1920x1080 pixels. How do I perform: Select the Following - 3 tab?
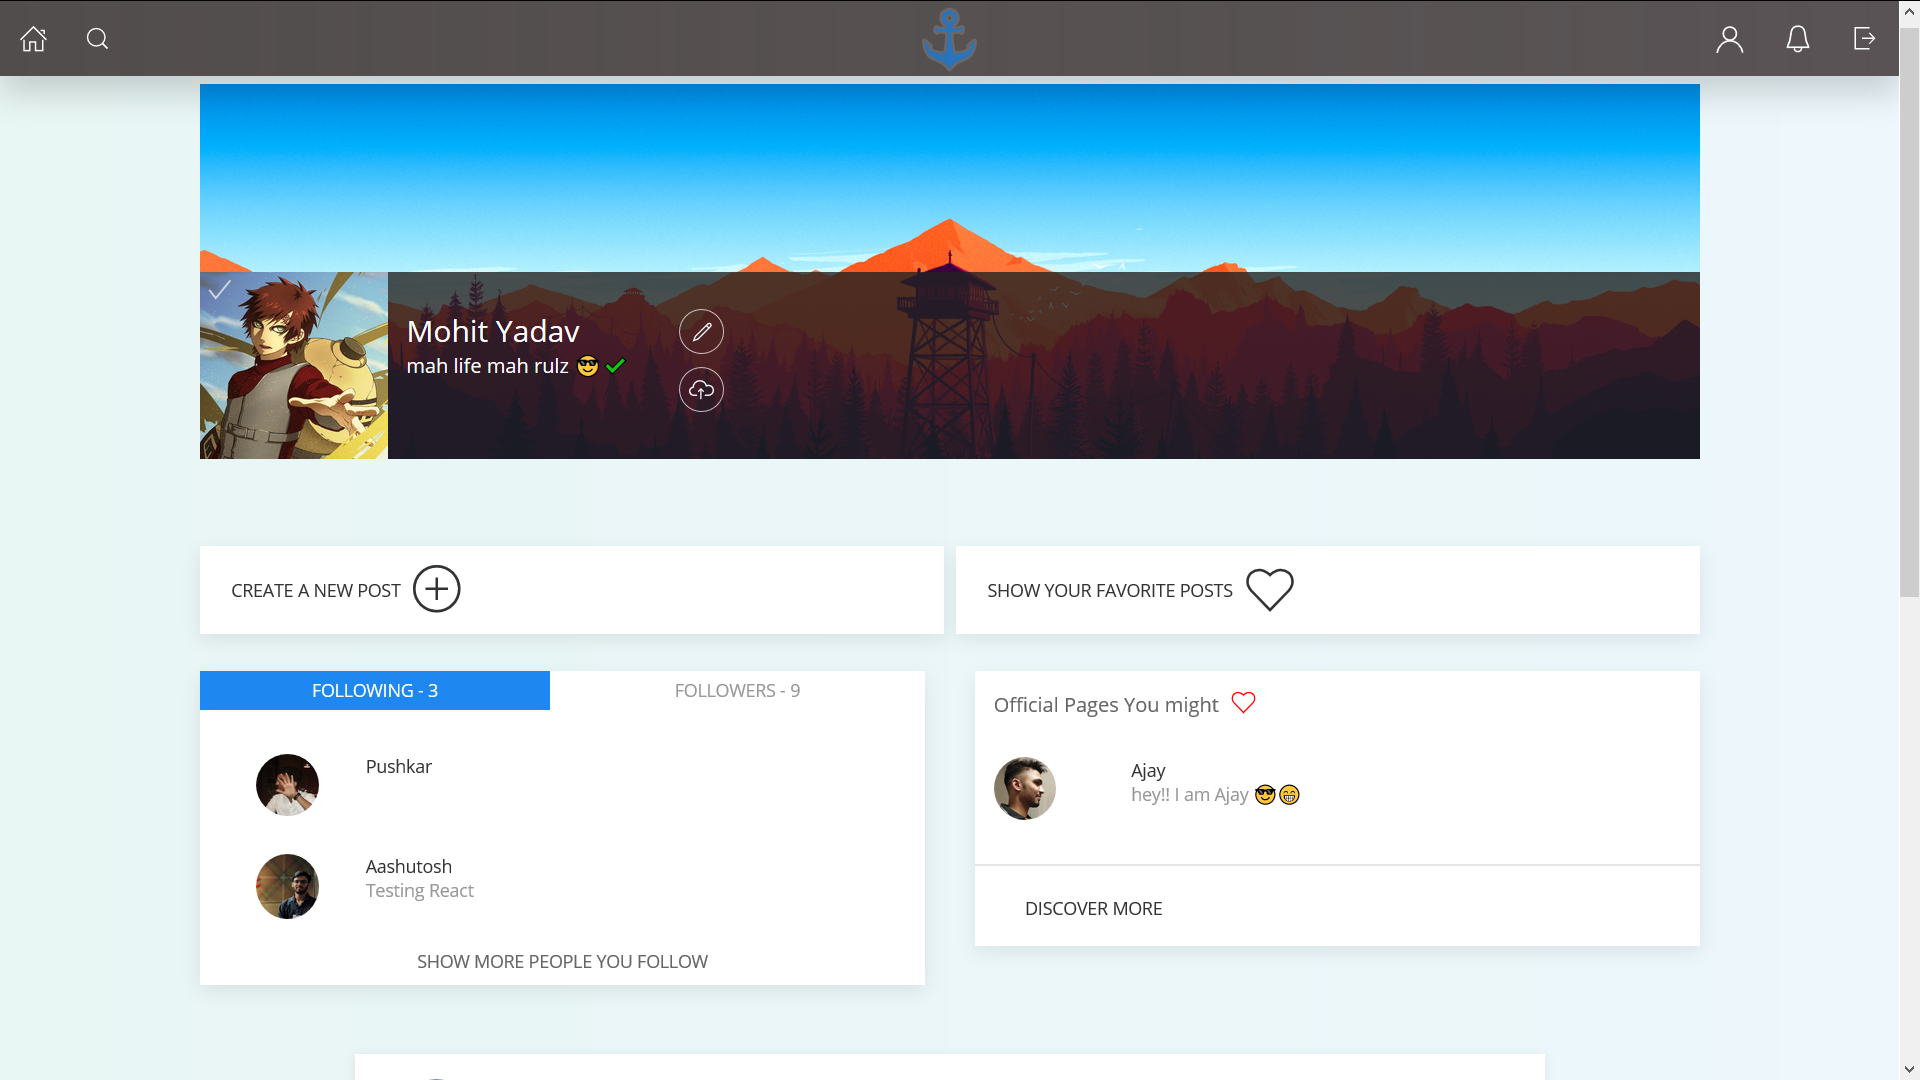point(375,691)
